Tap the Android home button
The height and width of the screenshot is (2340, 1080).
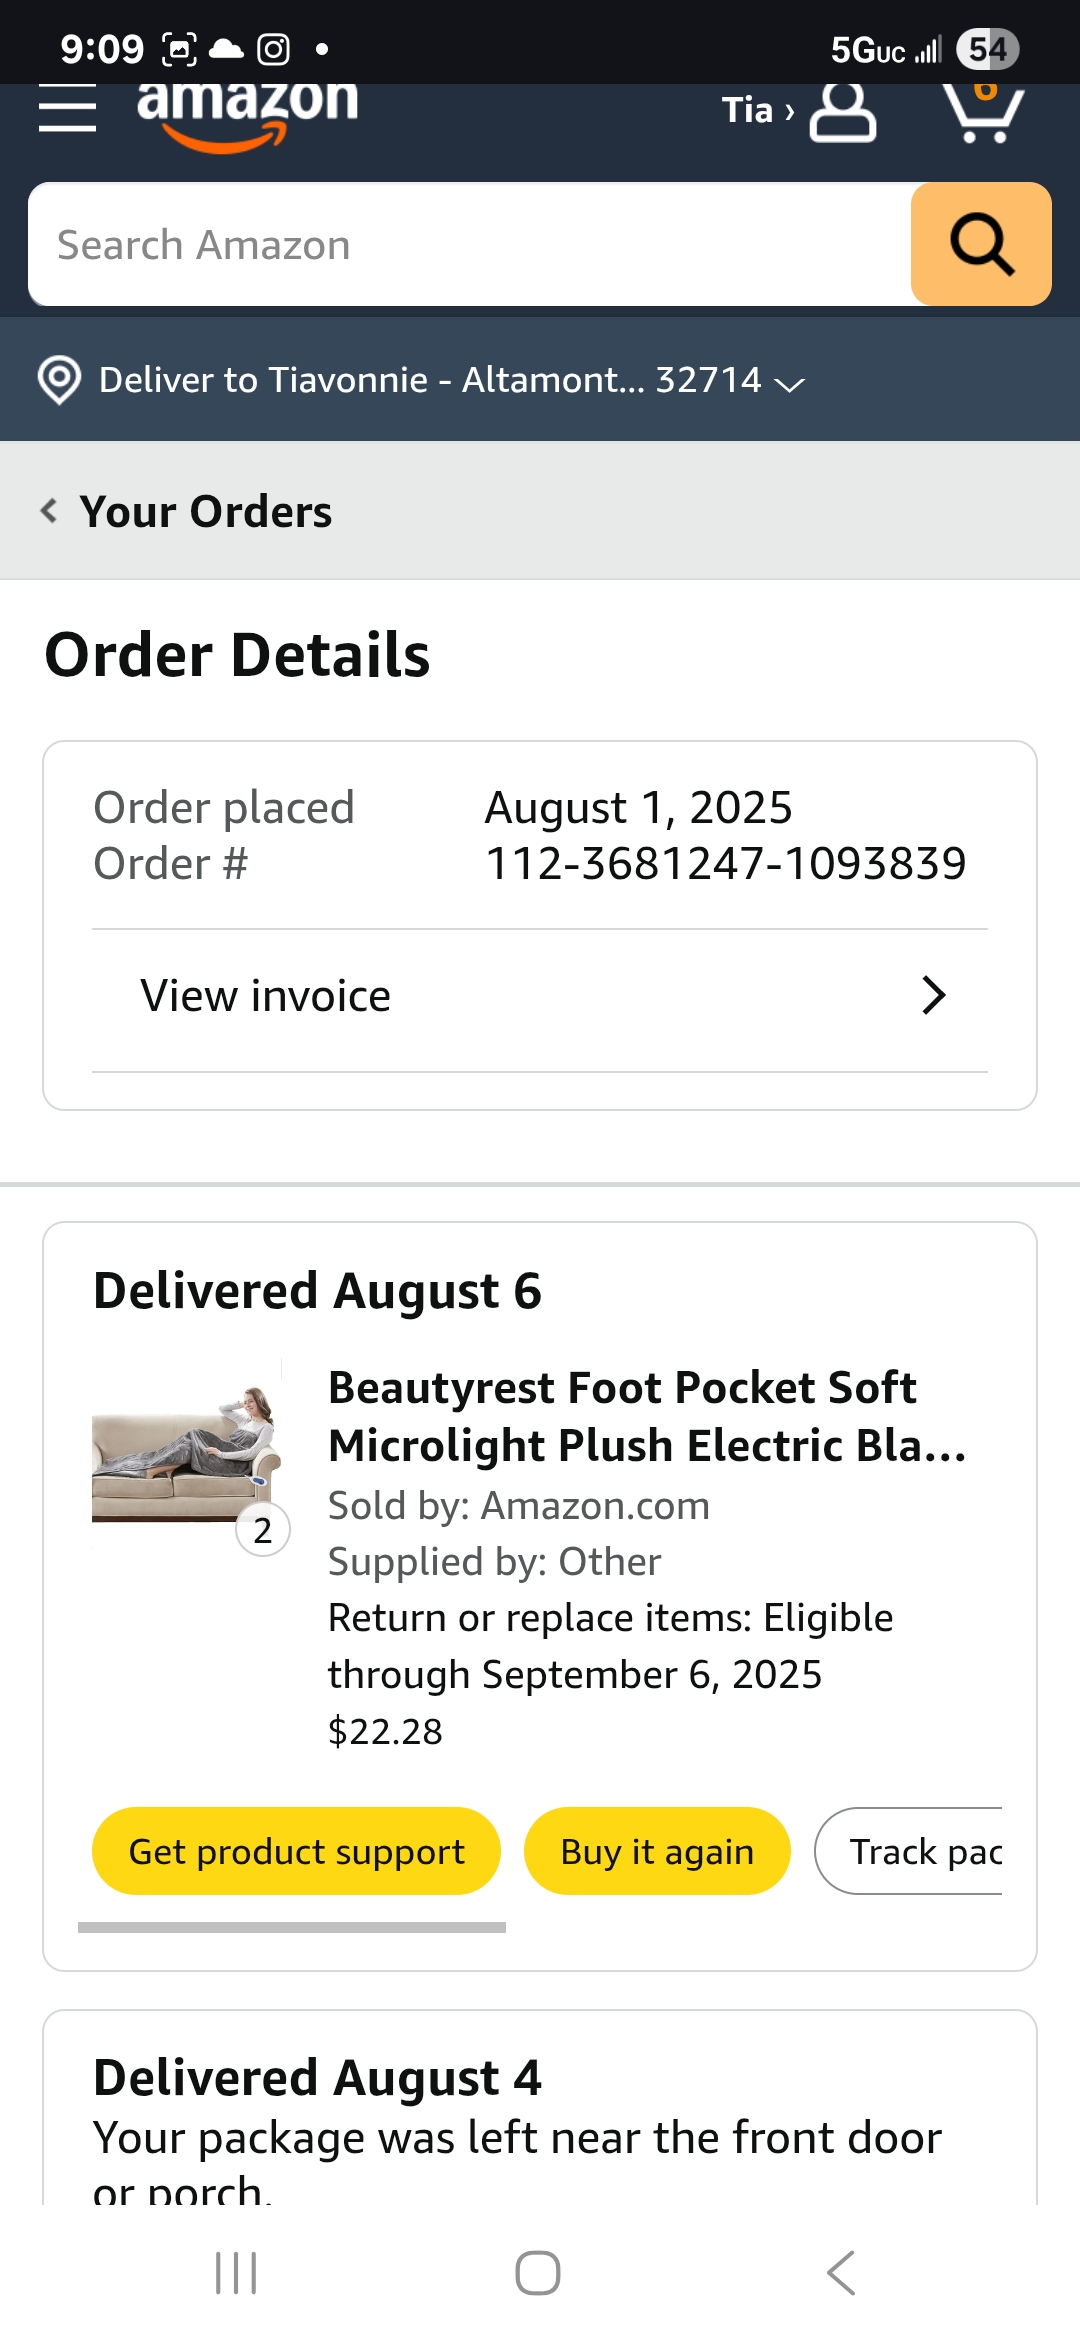point(538,2273)
